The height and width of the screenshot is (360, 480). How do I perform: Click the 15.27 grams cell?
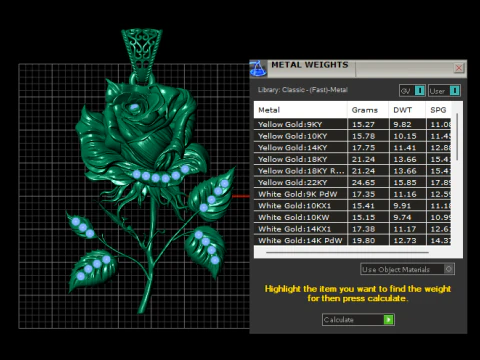368,124
